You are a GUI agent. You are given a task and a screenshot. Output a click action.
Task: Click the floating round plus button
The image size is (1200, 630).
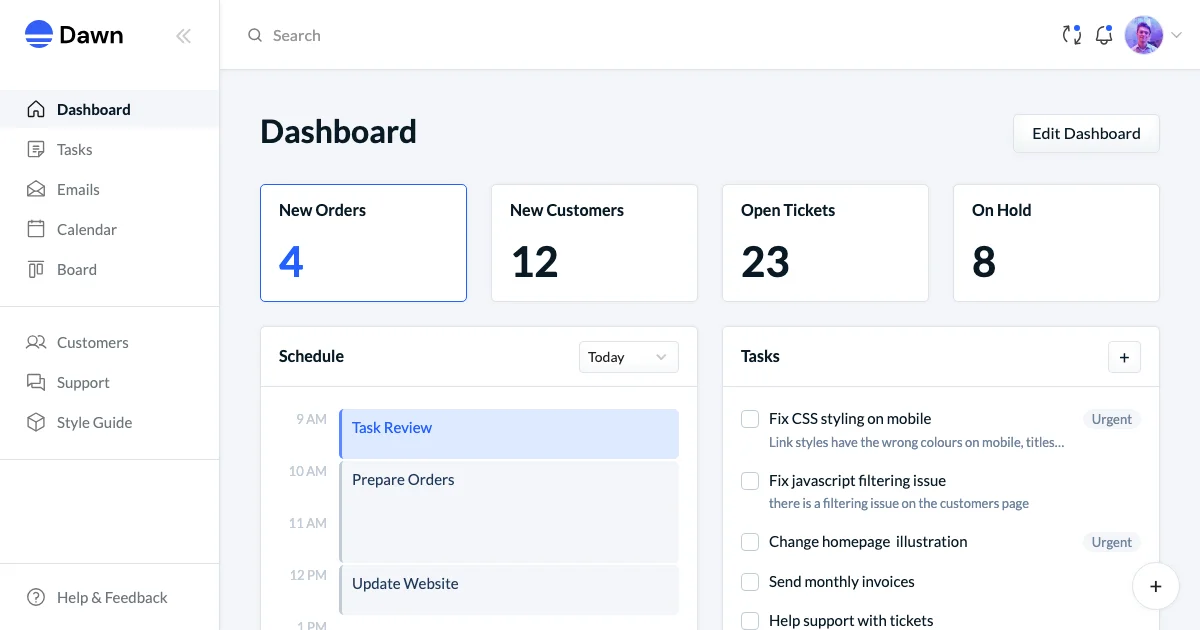tap(1156, 587)
